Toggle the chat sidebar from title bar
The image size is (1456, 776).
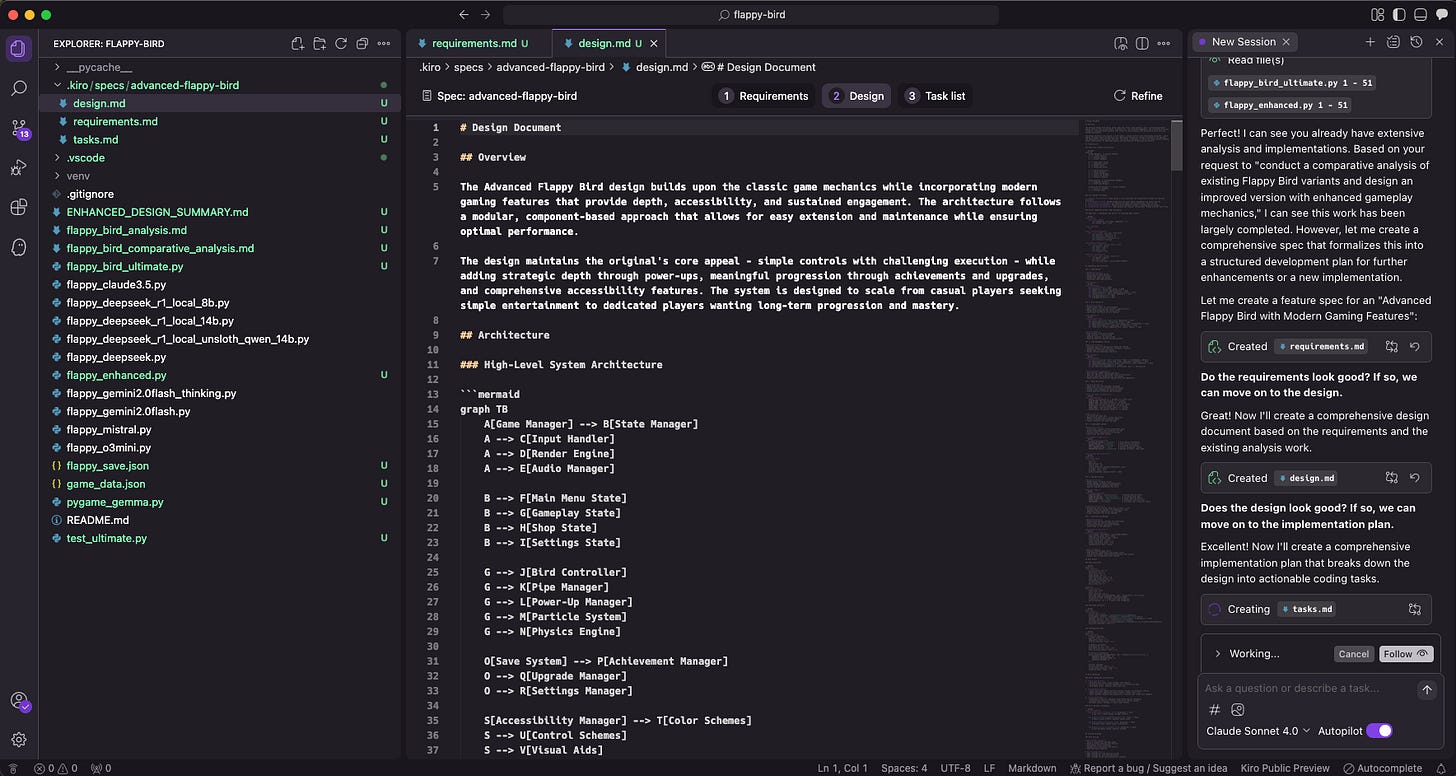coord(1441,15)
